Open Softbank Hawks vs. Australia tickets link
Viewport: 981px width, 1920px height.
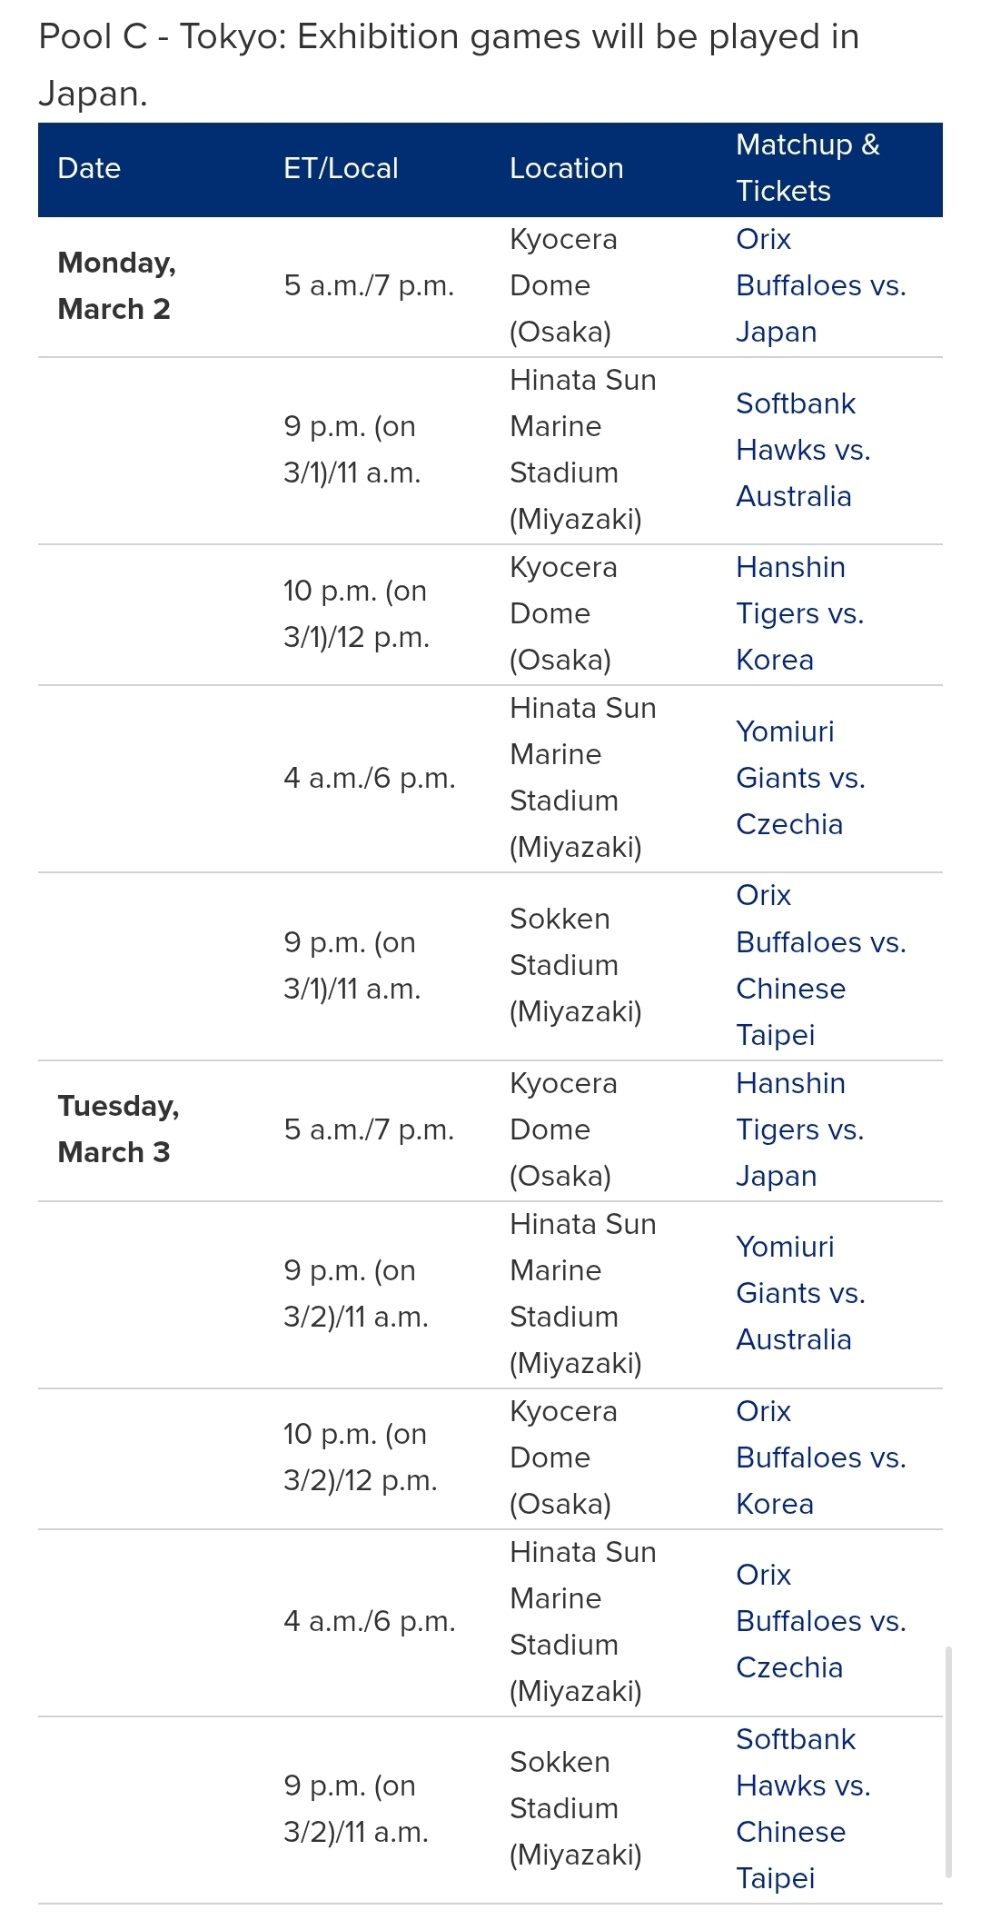[x=803, y=450]
